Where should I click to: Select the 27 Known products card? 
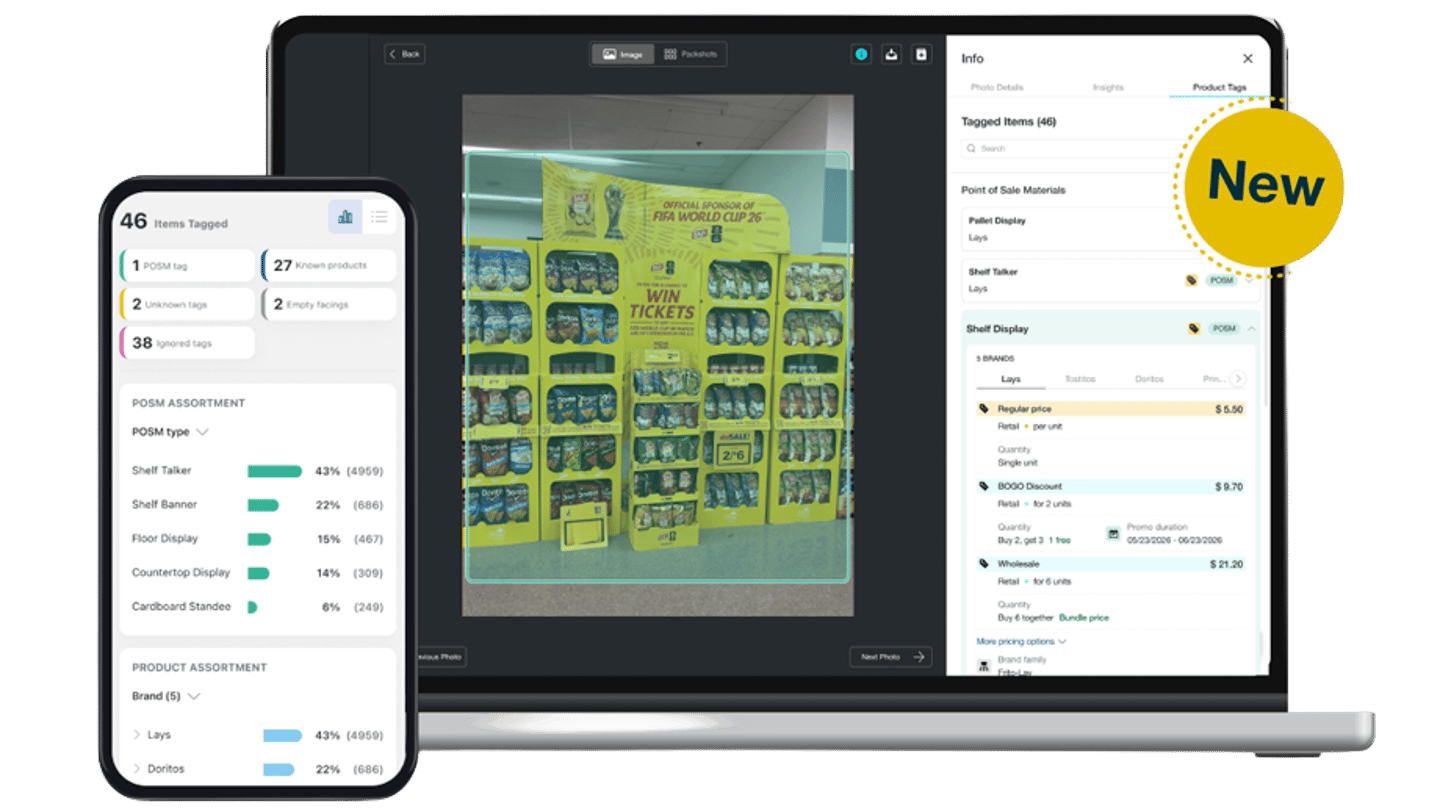pyautogui.click(x=329, y=266)
